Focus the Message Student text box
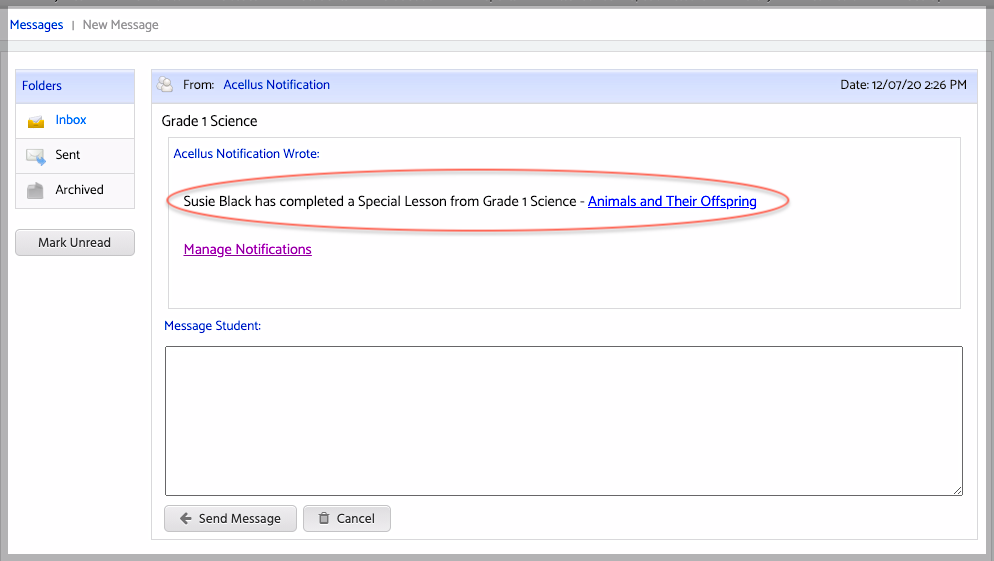The width and height of the screenshot is (994, 561). click(564, 421)
